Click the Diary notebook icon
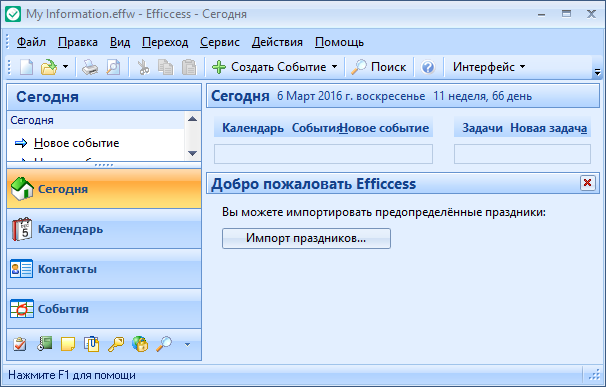606x387 pixels. click(44, 344)
